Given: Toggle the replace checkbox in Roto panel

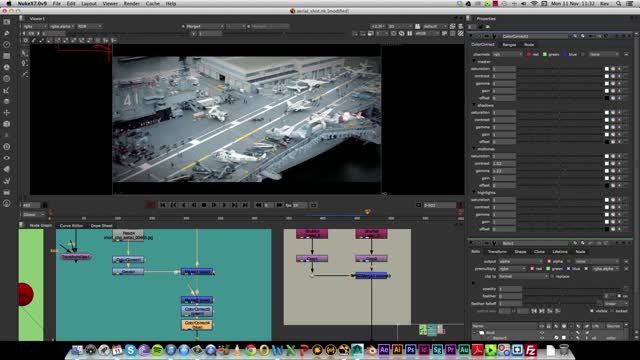Looking at the screenshot, I should (x=552, y=276).
